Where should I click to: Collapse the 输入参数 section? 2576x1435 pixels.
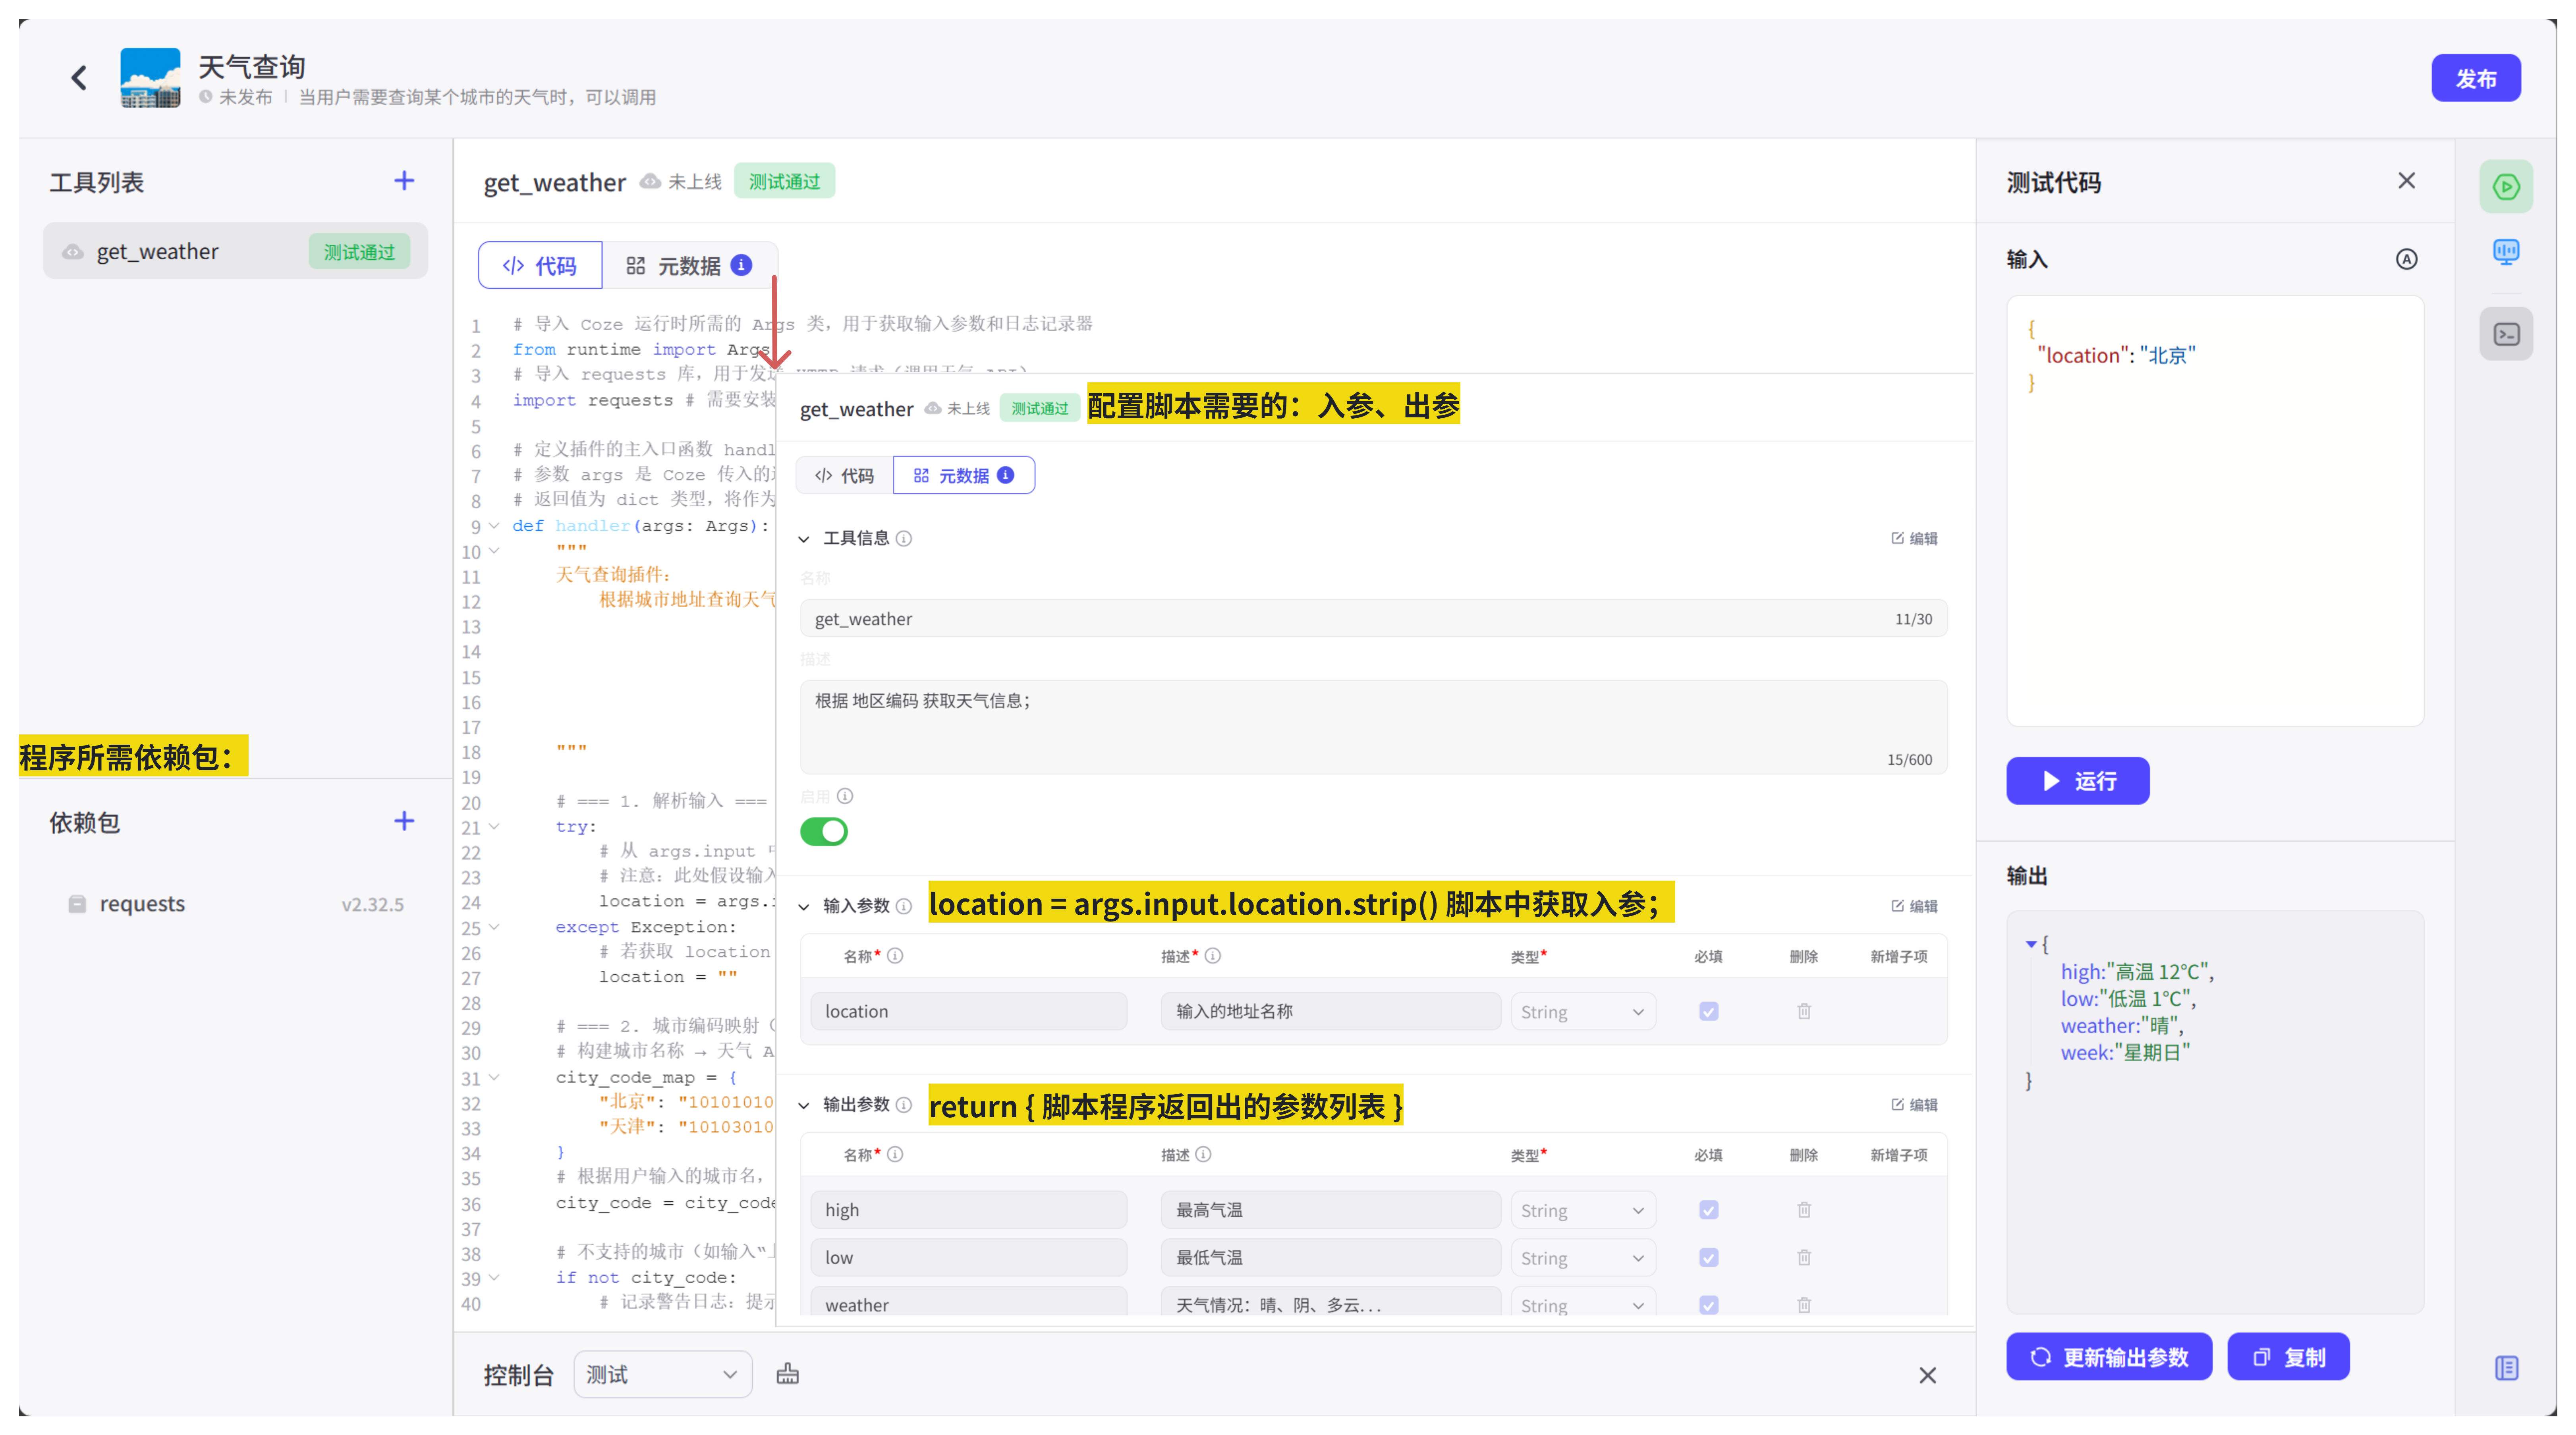[x=804, y=906]
